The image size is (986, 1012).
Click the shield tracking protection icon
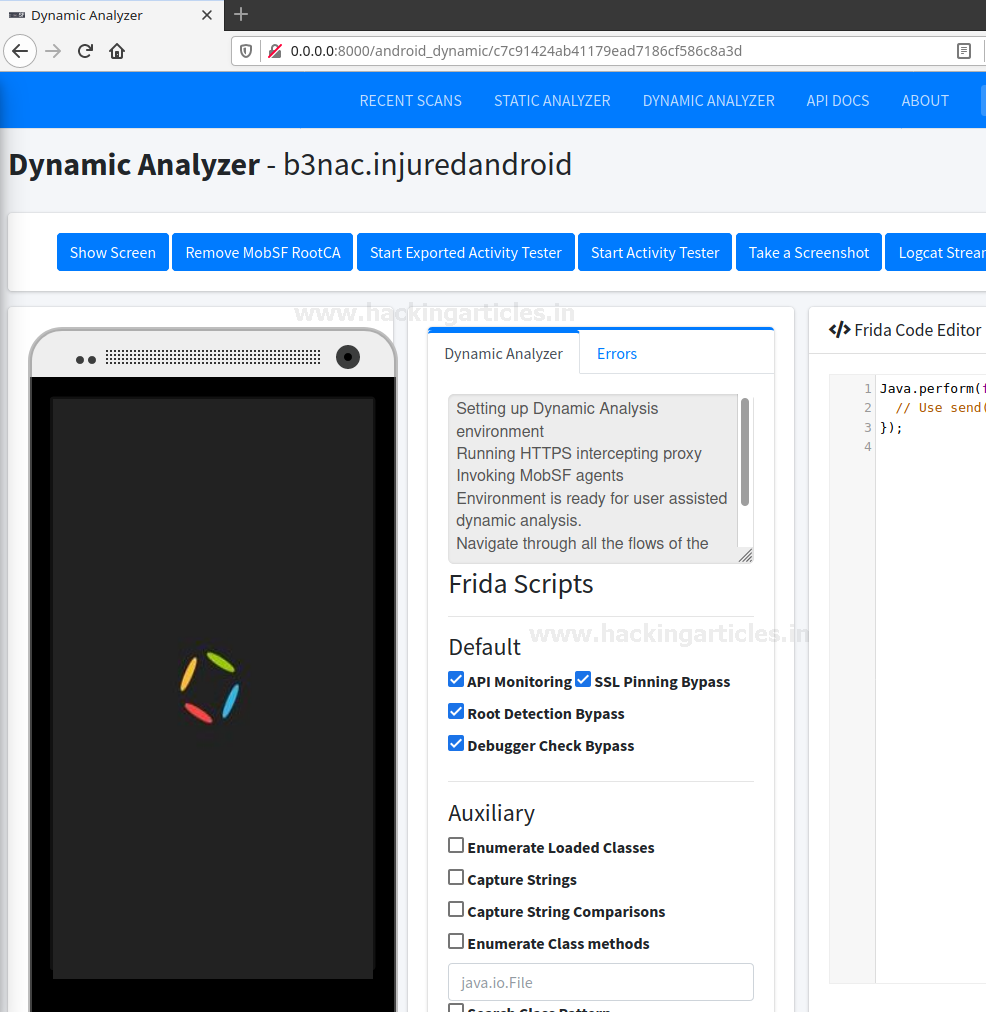[246, 51]
